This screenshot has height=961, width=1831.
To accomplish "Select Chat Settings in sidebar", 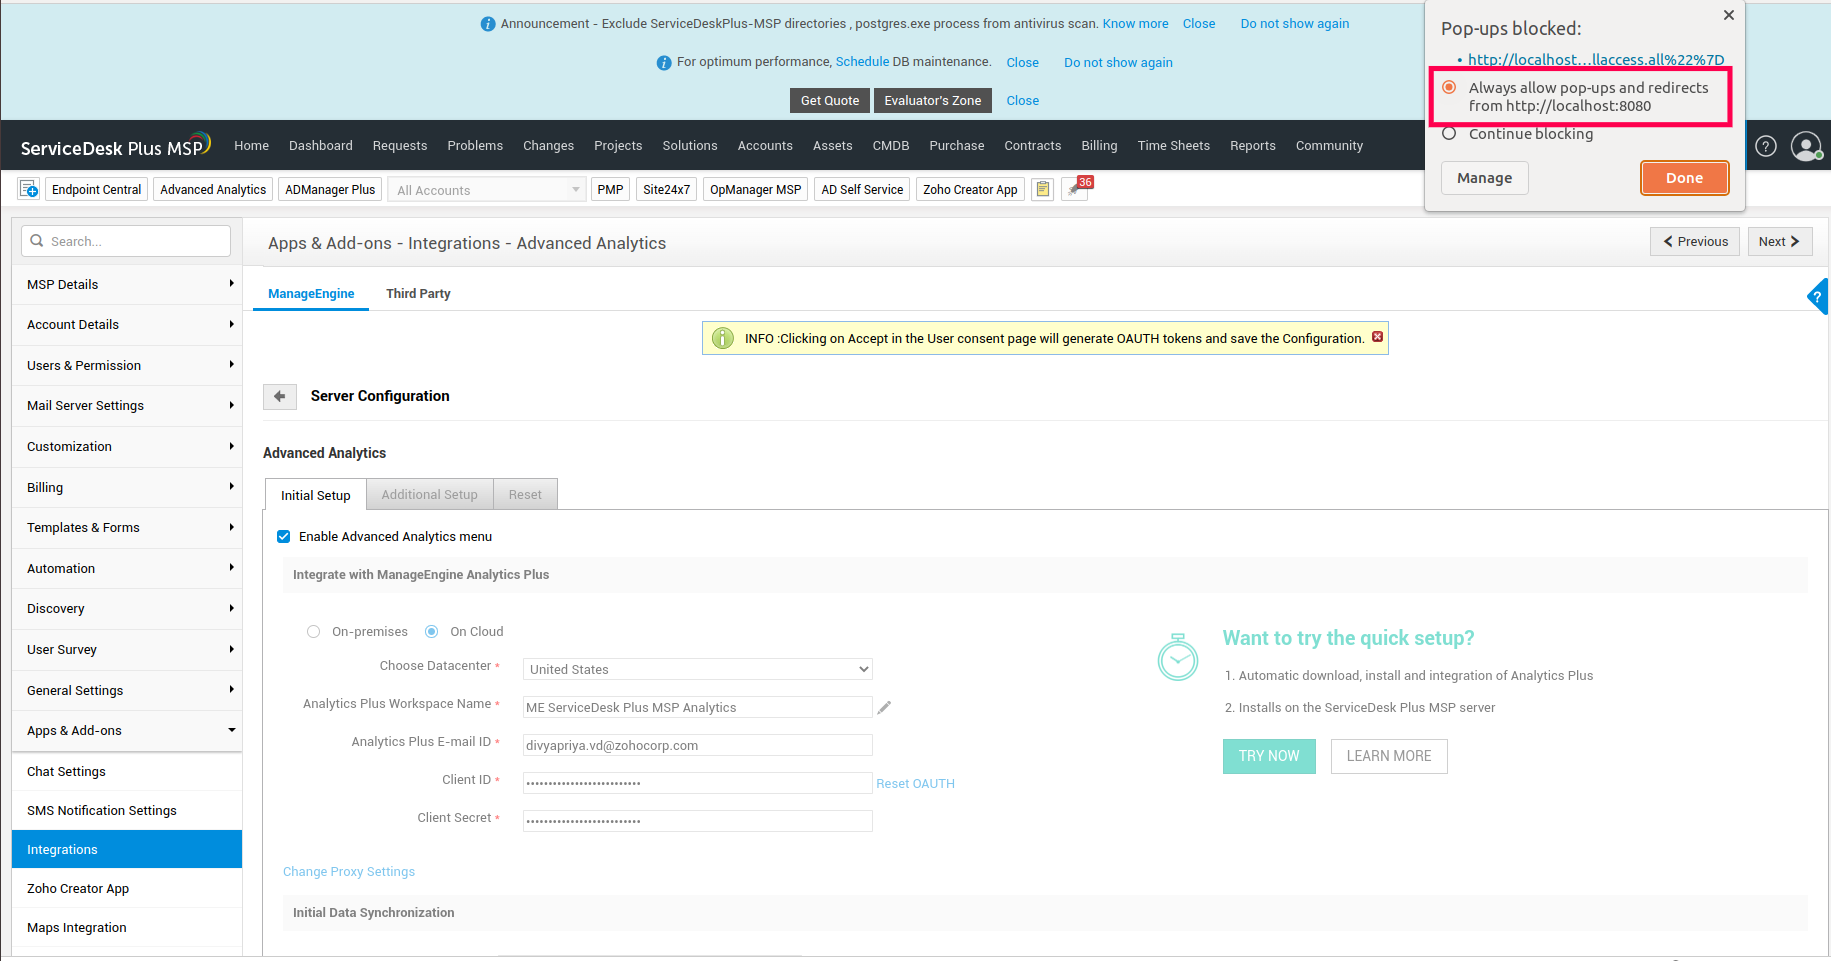I will pos(127,772).
